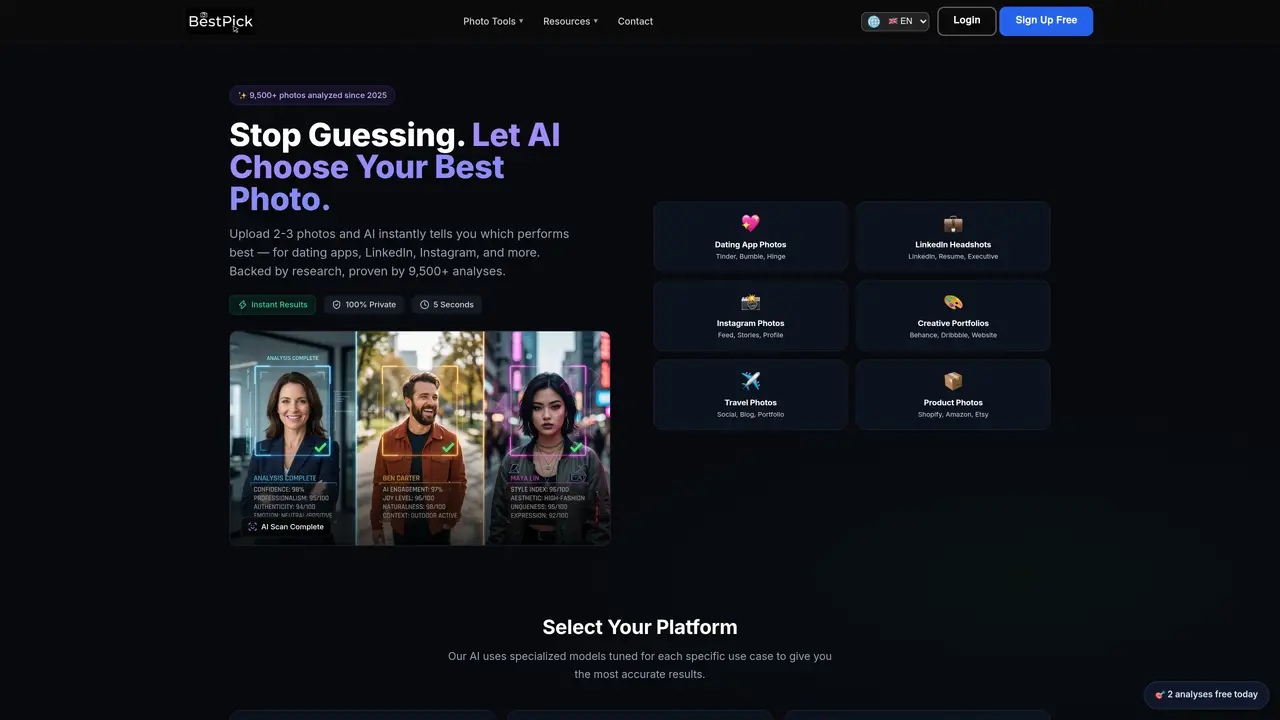
Task: Open the EN language selector
Action: pos(895,21)
